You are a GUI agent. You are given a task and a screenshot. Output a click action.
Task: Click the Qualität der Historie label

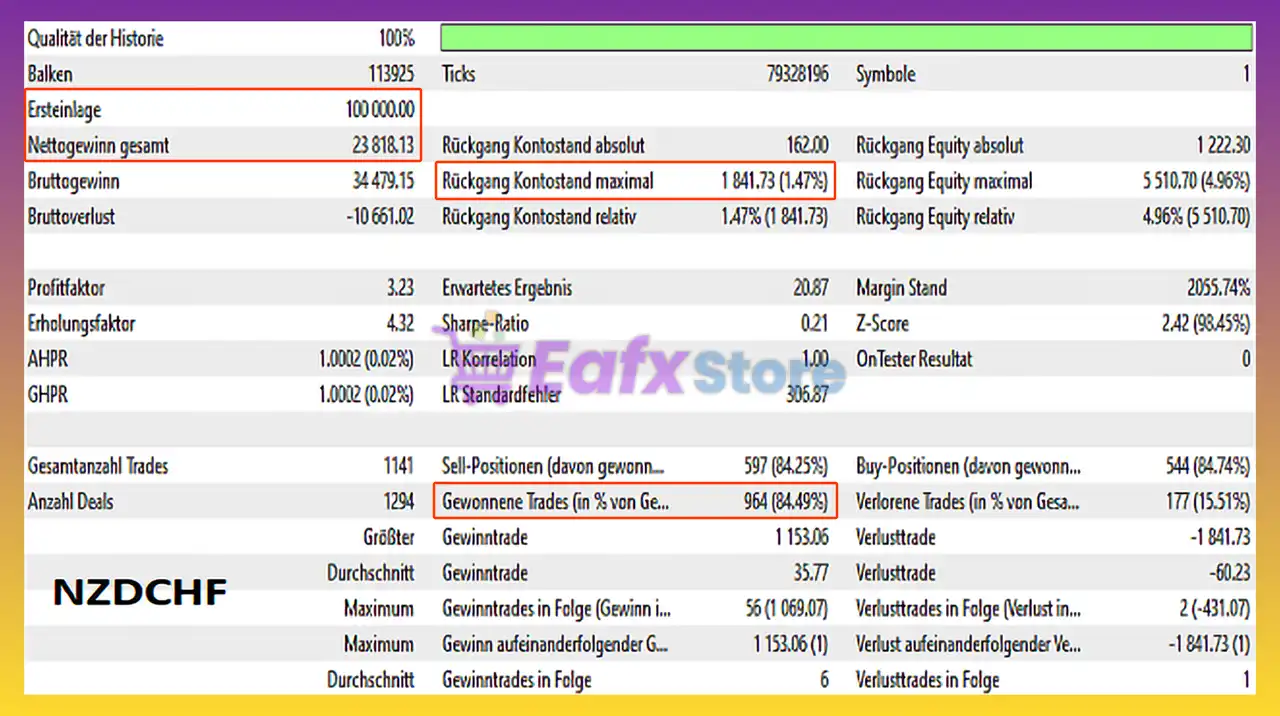[96, 39]
